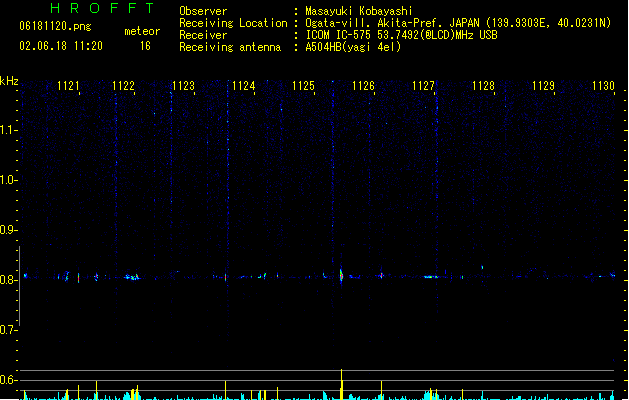The height and width of the screenshot is (400, 629).
Task: Click the Receiving antenna label
Action: 230,47
